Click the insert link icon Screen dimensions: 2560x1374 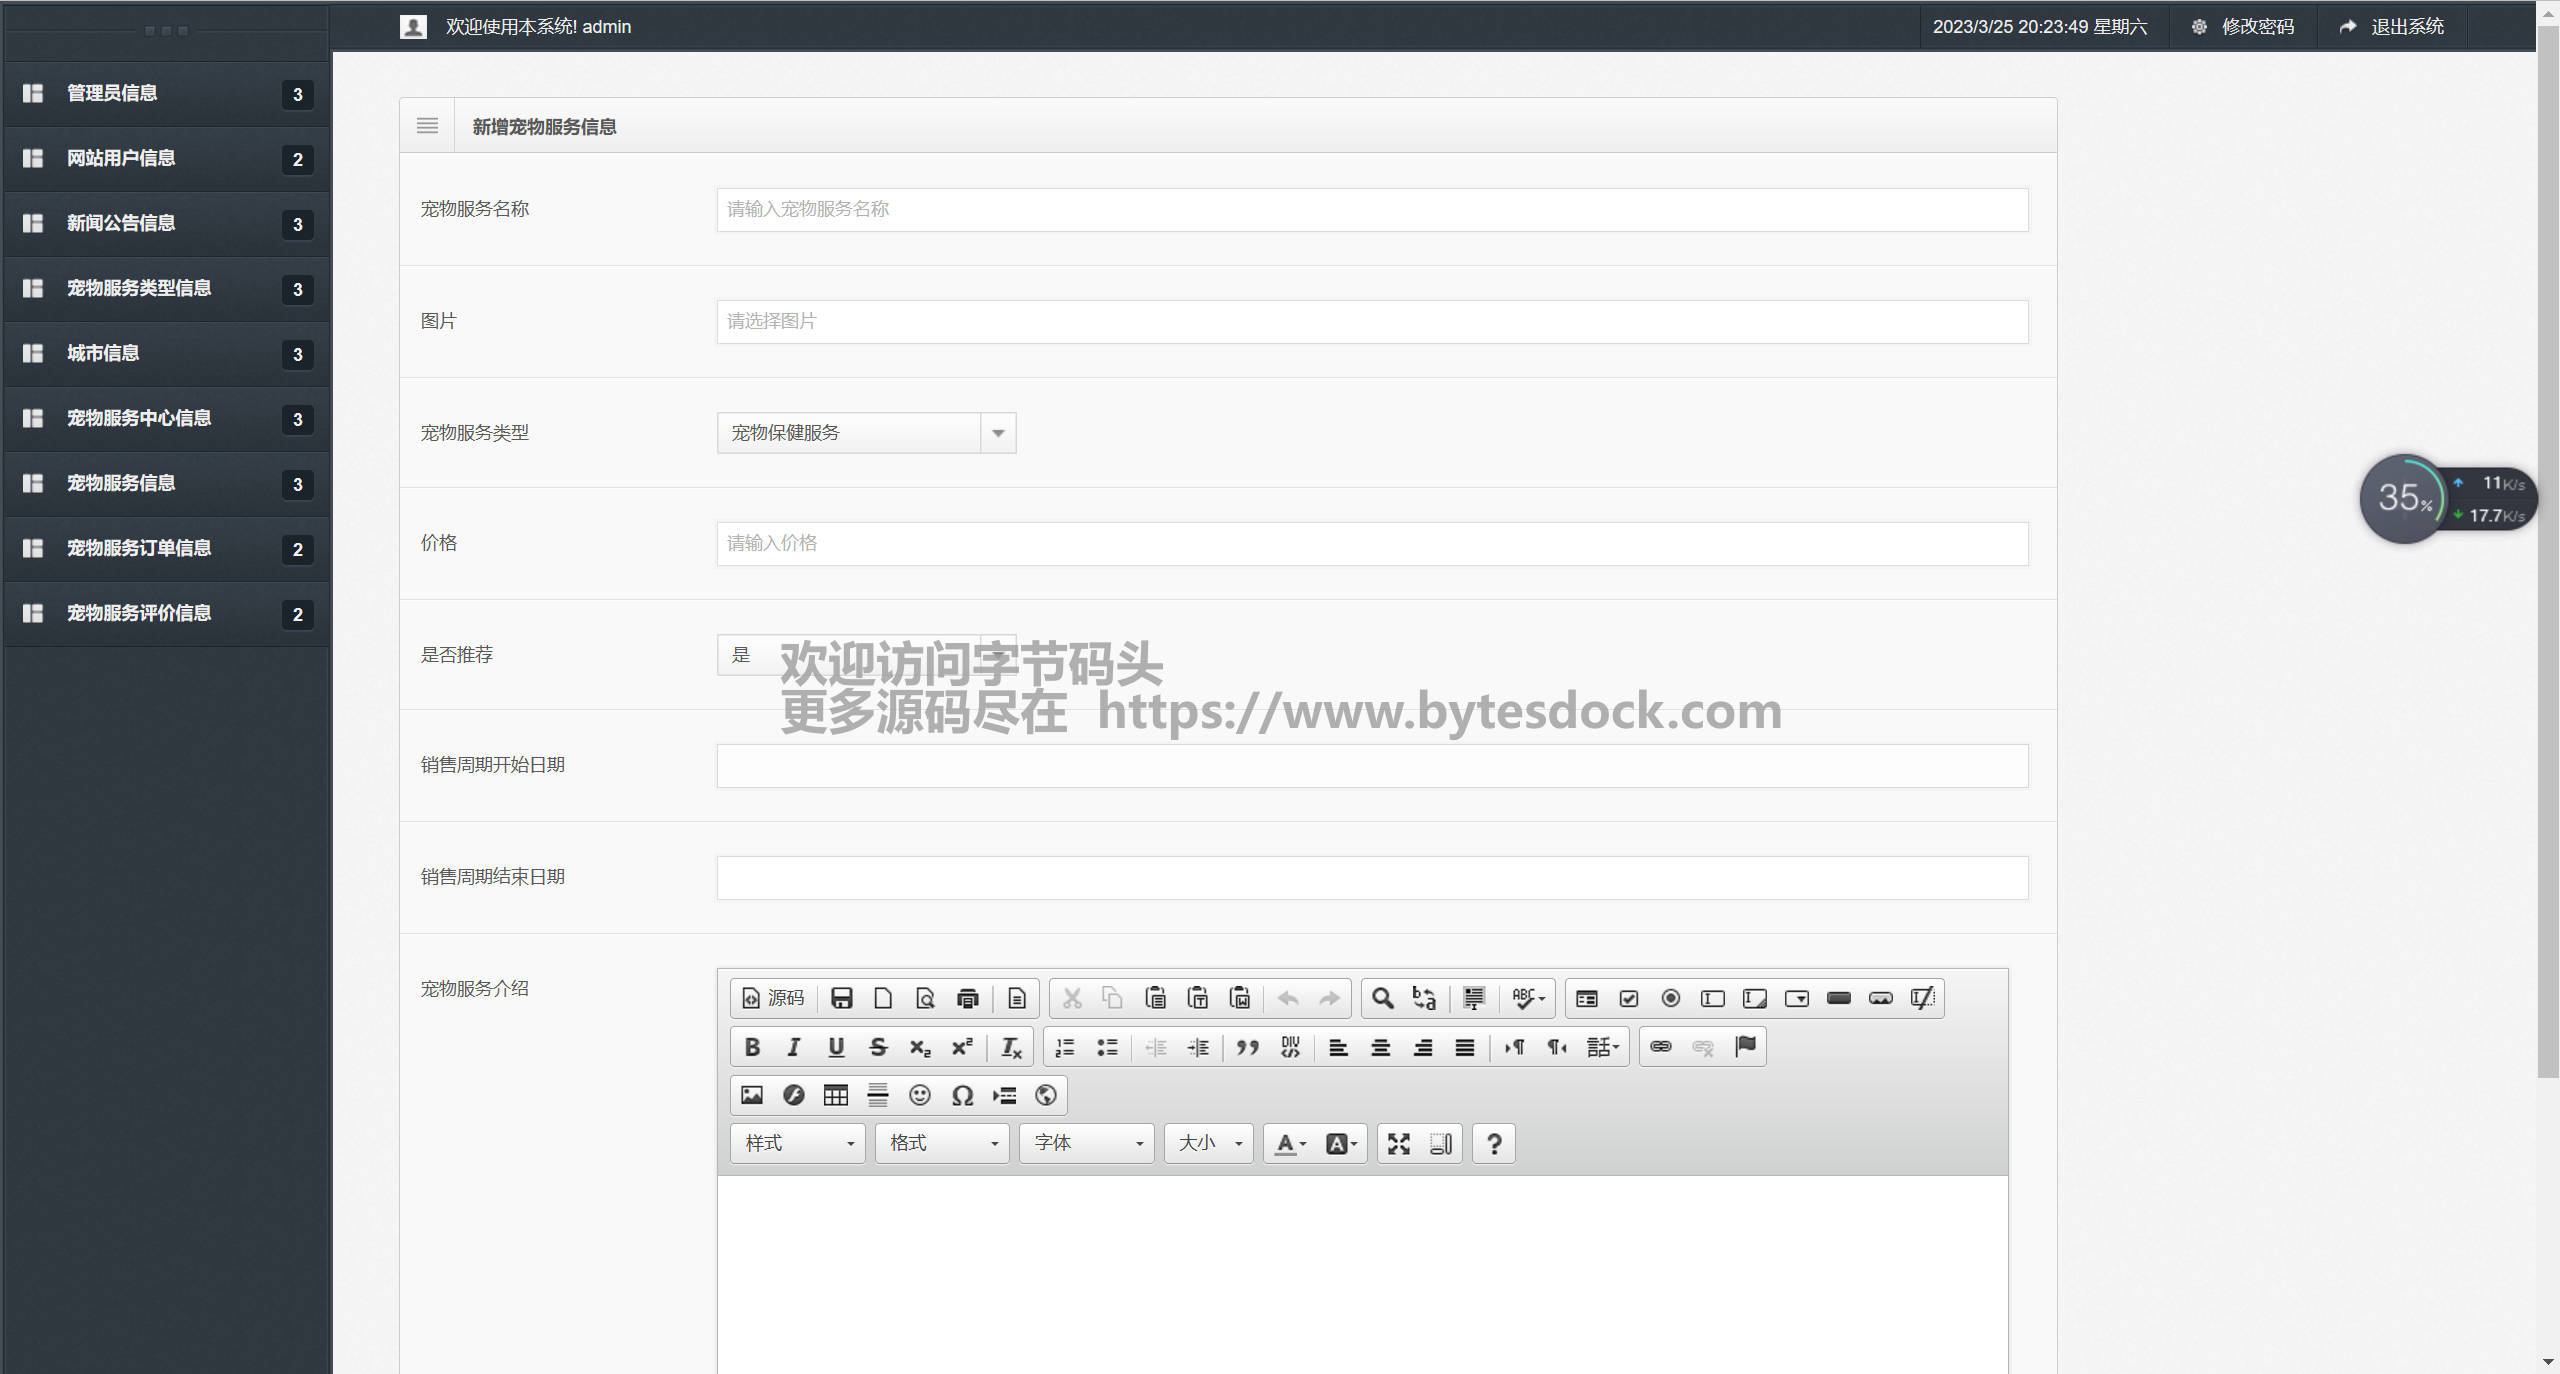[1660, 1047]
